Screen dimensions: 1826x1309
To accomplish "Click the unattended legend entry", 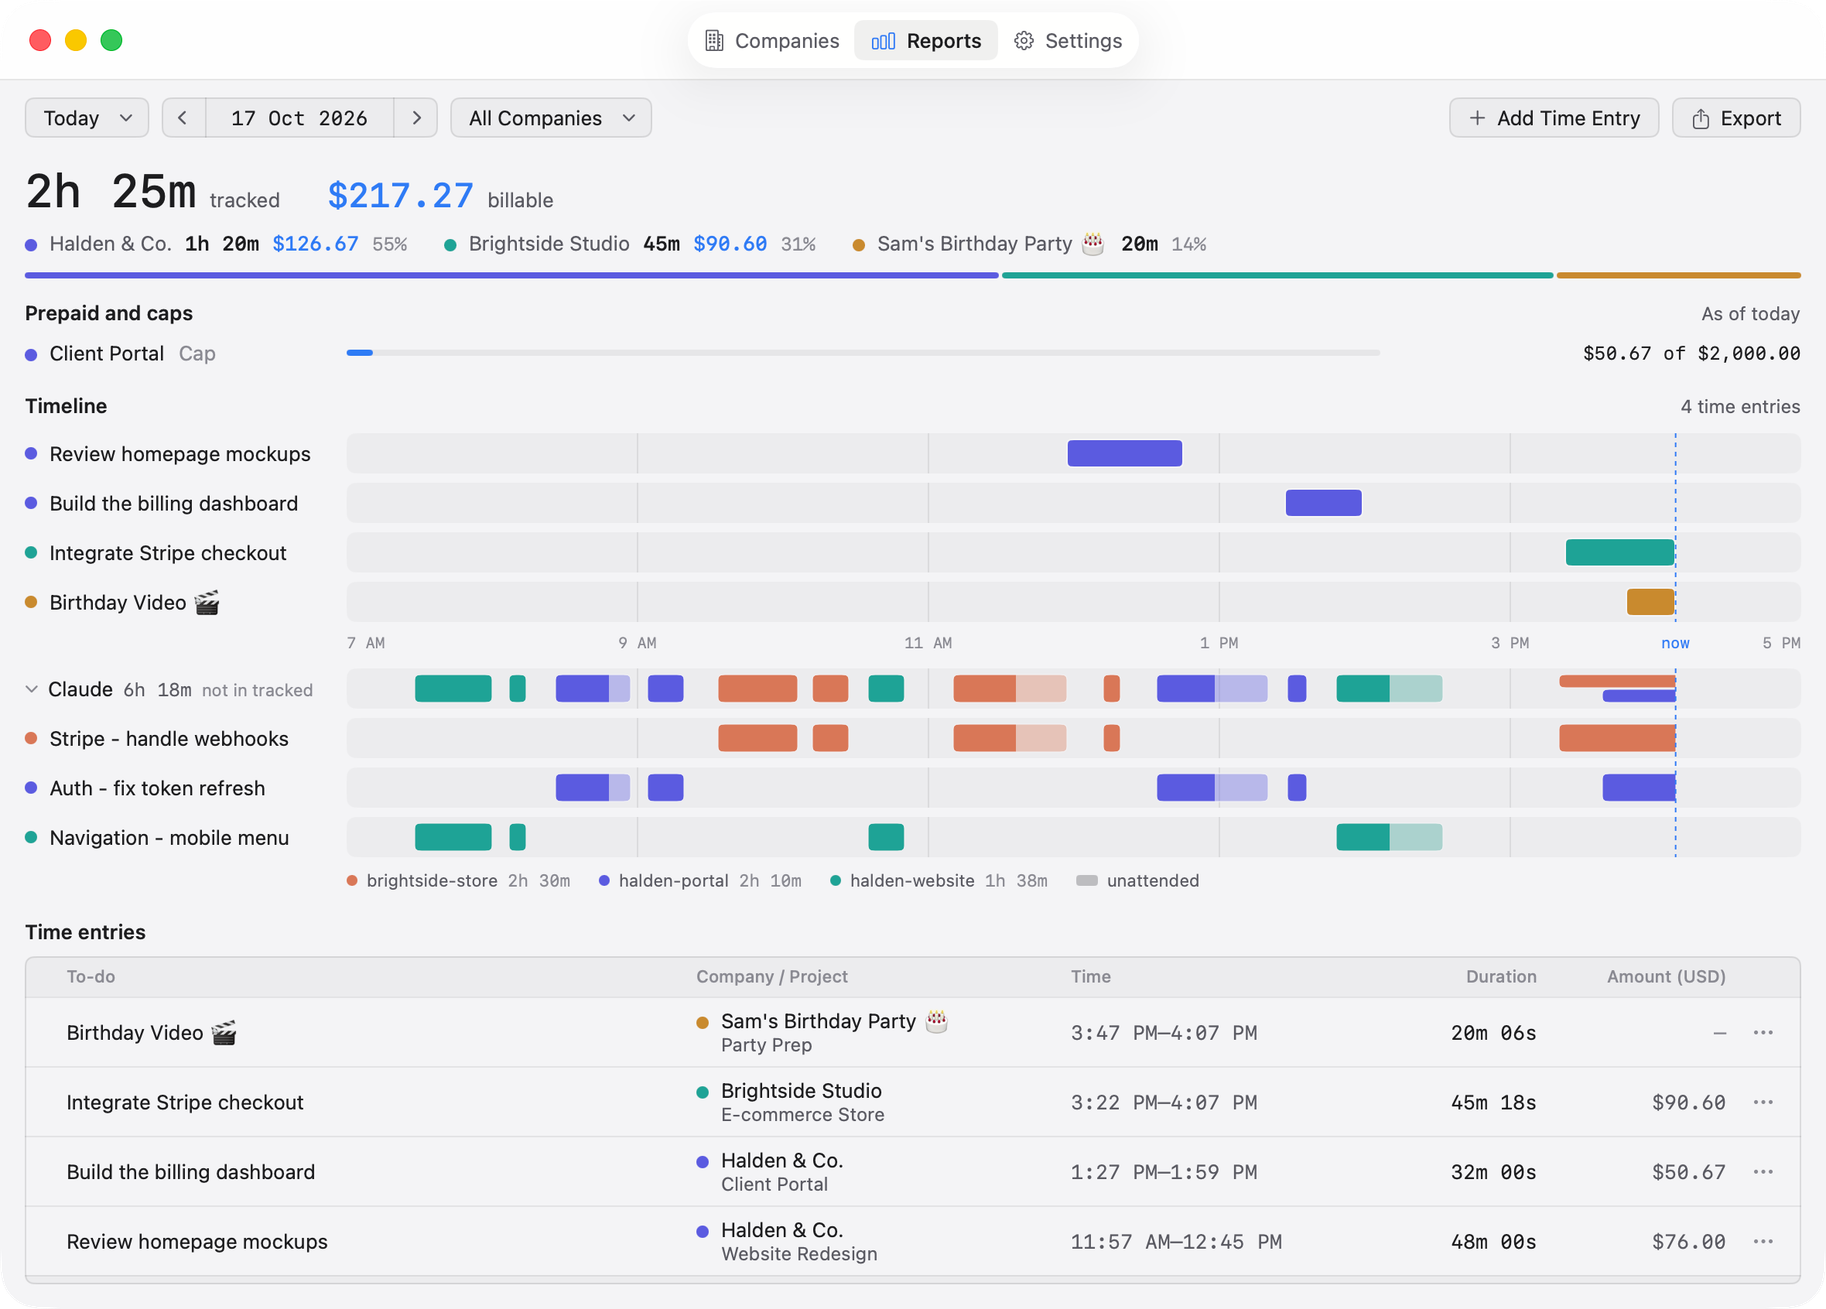I will tap(1137, 881).
